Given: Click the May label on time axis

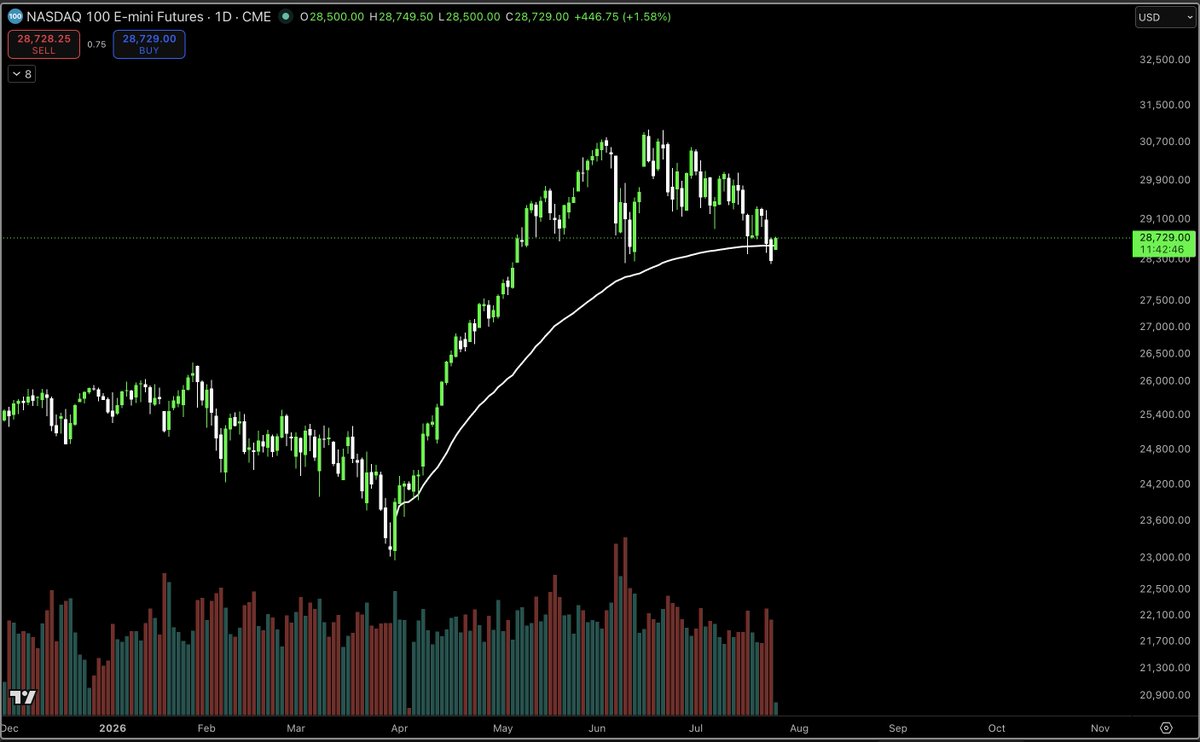Looking at the screenshot, I should (502, 728).
